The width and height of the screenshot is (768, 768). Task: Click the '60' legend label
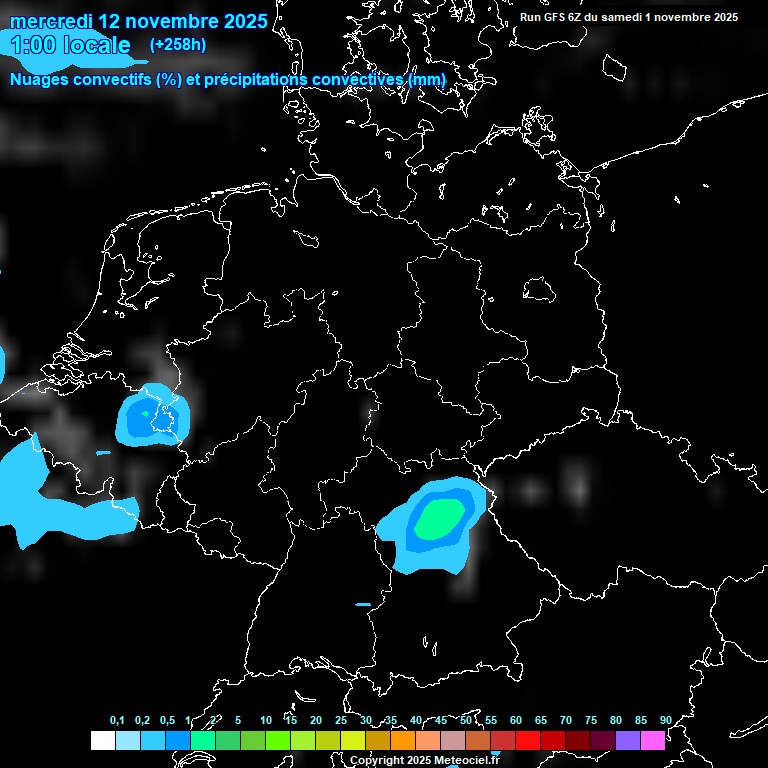[516, 720]
